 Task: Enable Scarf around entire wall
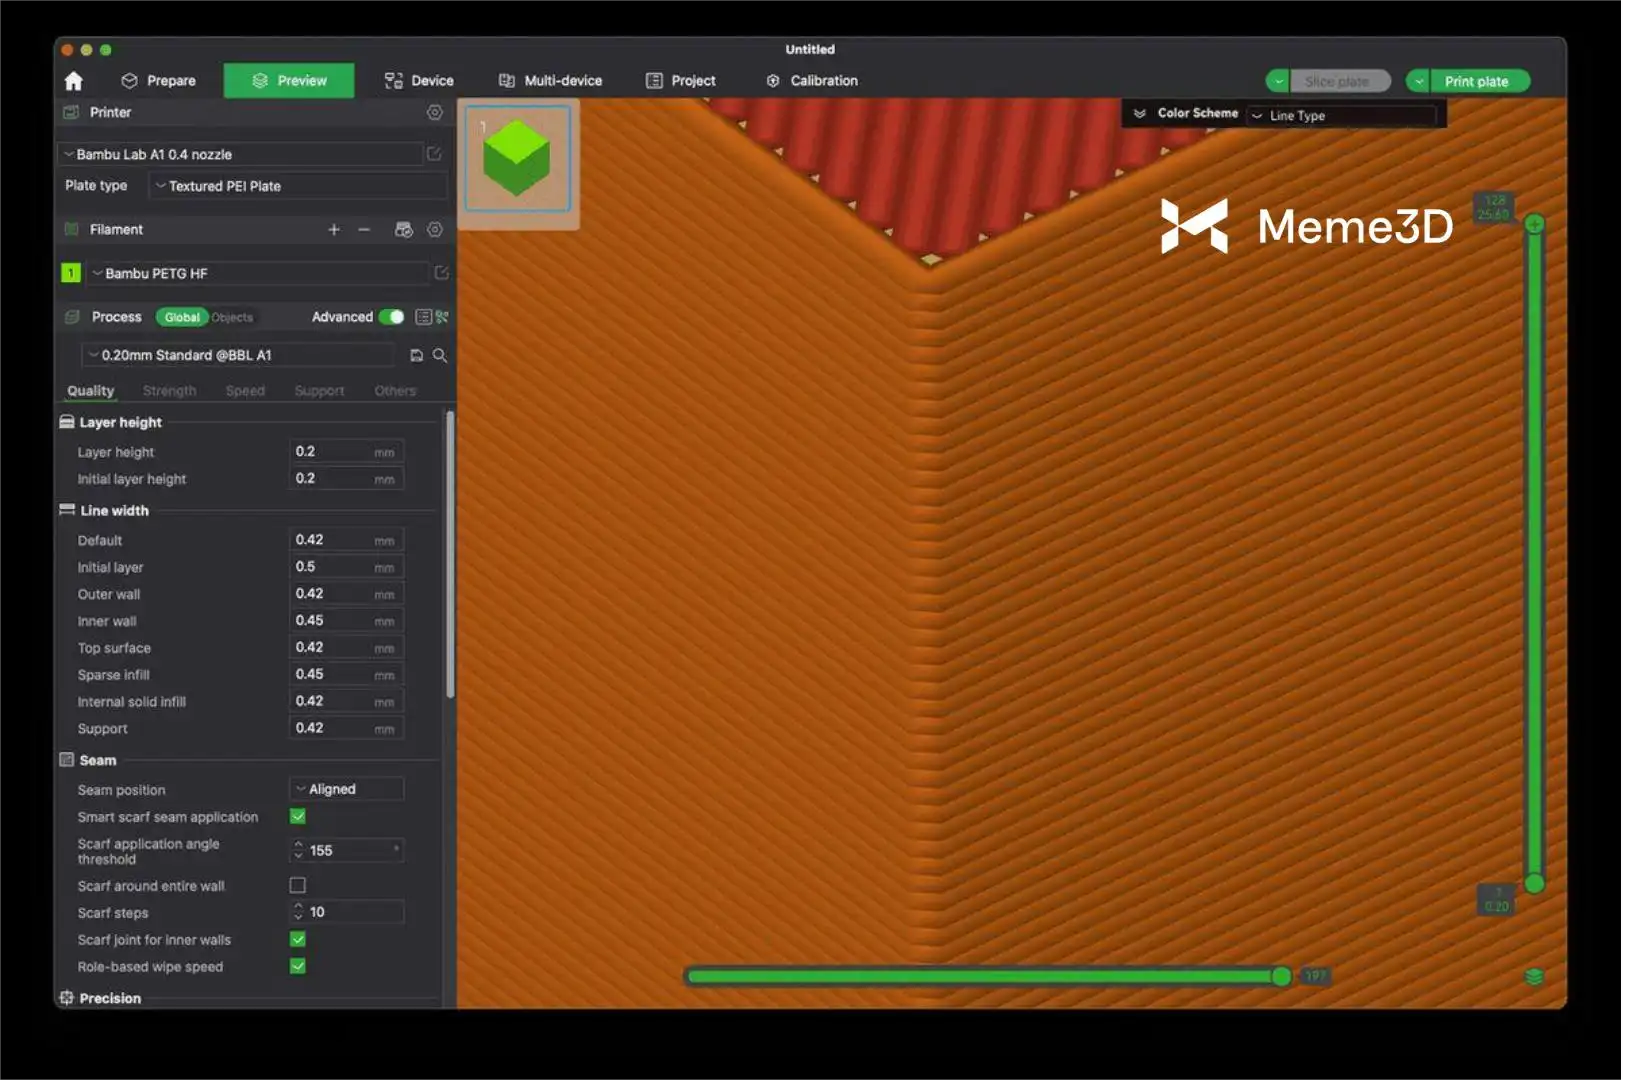click(x=298, y=886)
